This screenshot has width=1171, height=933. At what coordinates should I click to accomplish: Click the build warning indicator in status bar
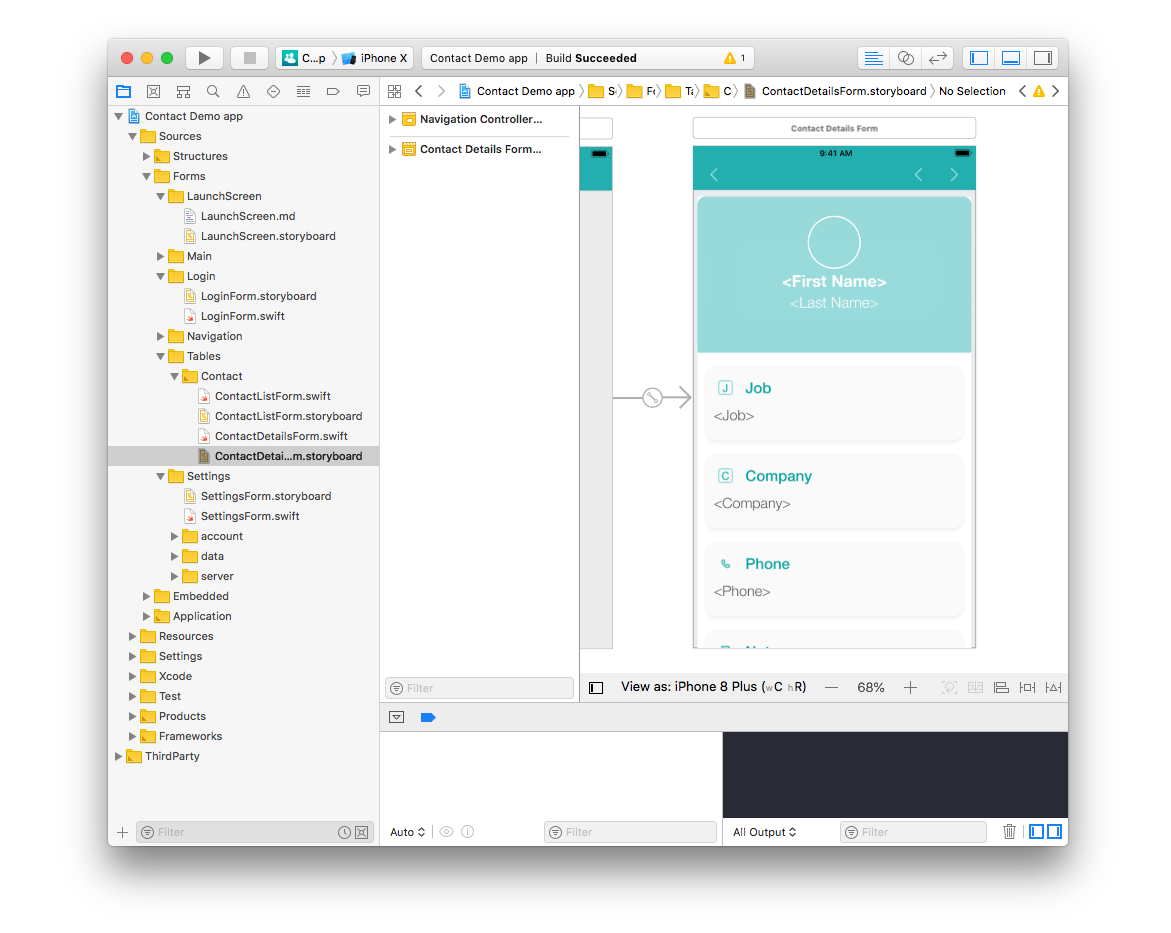click(x=734, y=58)
